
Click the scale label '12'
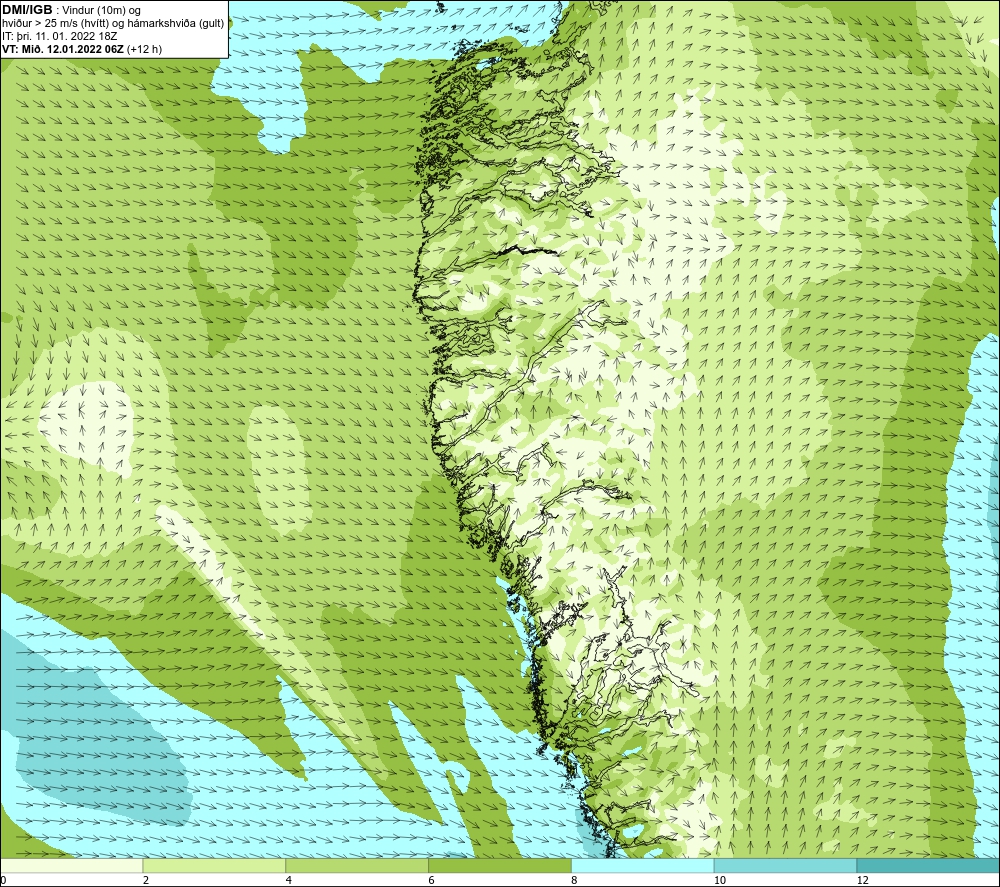click(863, 881)
